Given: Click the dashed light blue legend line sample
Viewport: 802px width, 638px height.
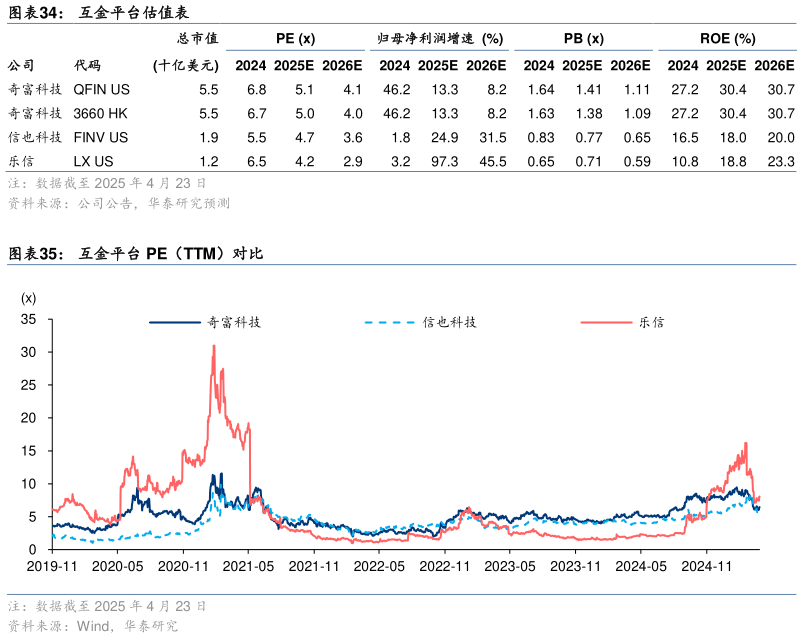Looking at the screenshot, I should [390, 322].
